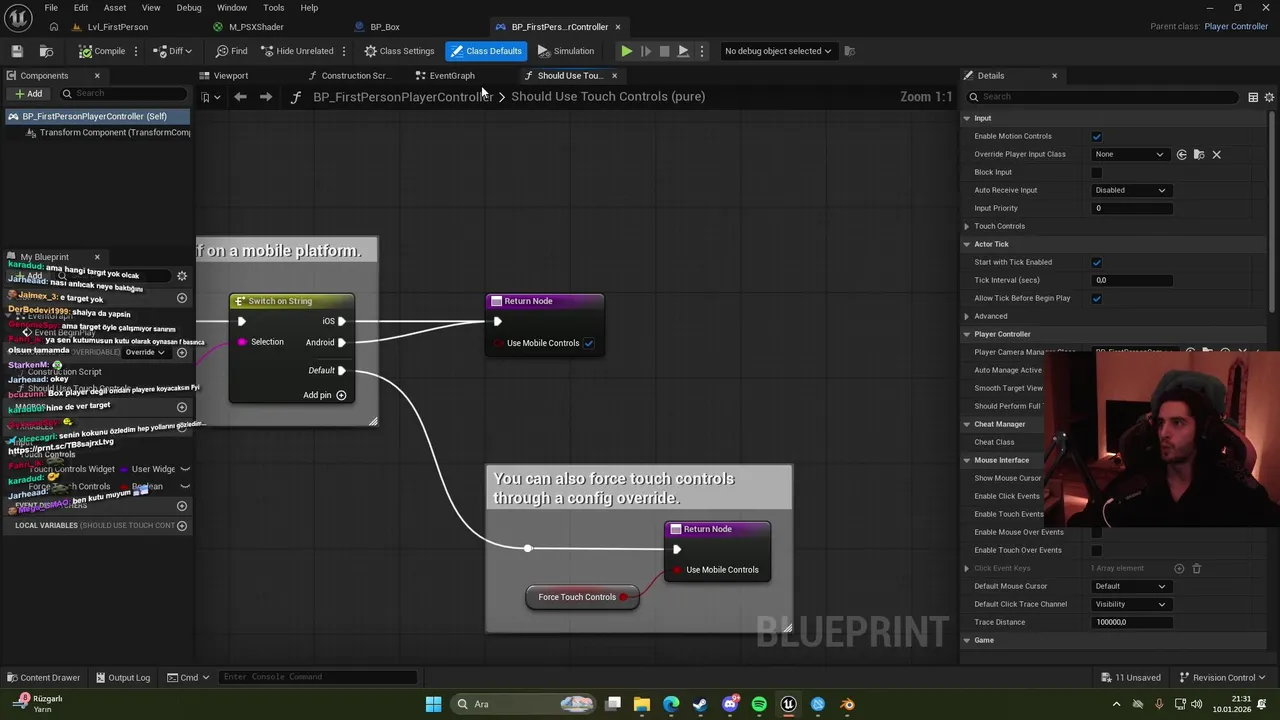Select the Force Touch Controls variable node
This screenshot has width=1280, height=720.
[x=582, y=597]
